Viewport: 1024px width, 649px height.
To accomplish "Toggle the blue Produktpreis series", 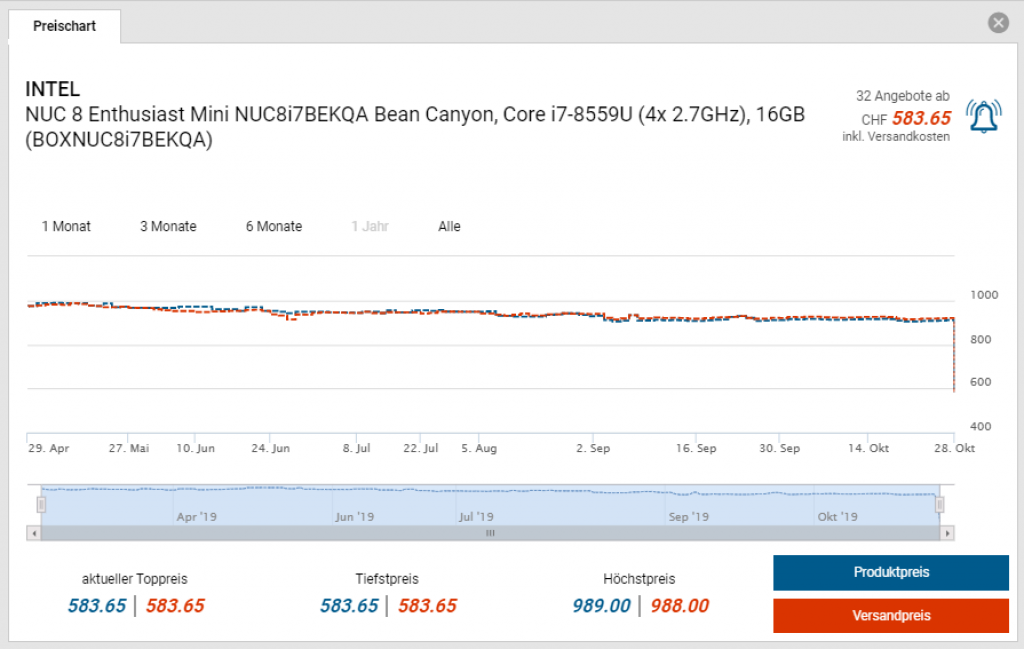I will pyautogui.click(x=890, y=572).
